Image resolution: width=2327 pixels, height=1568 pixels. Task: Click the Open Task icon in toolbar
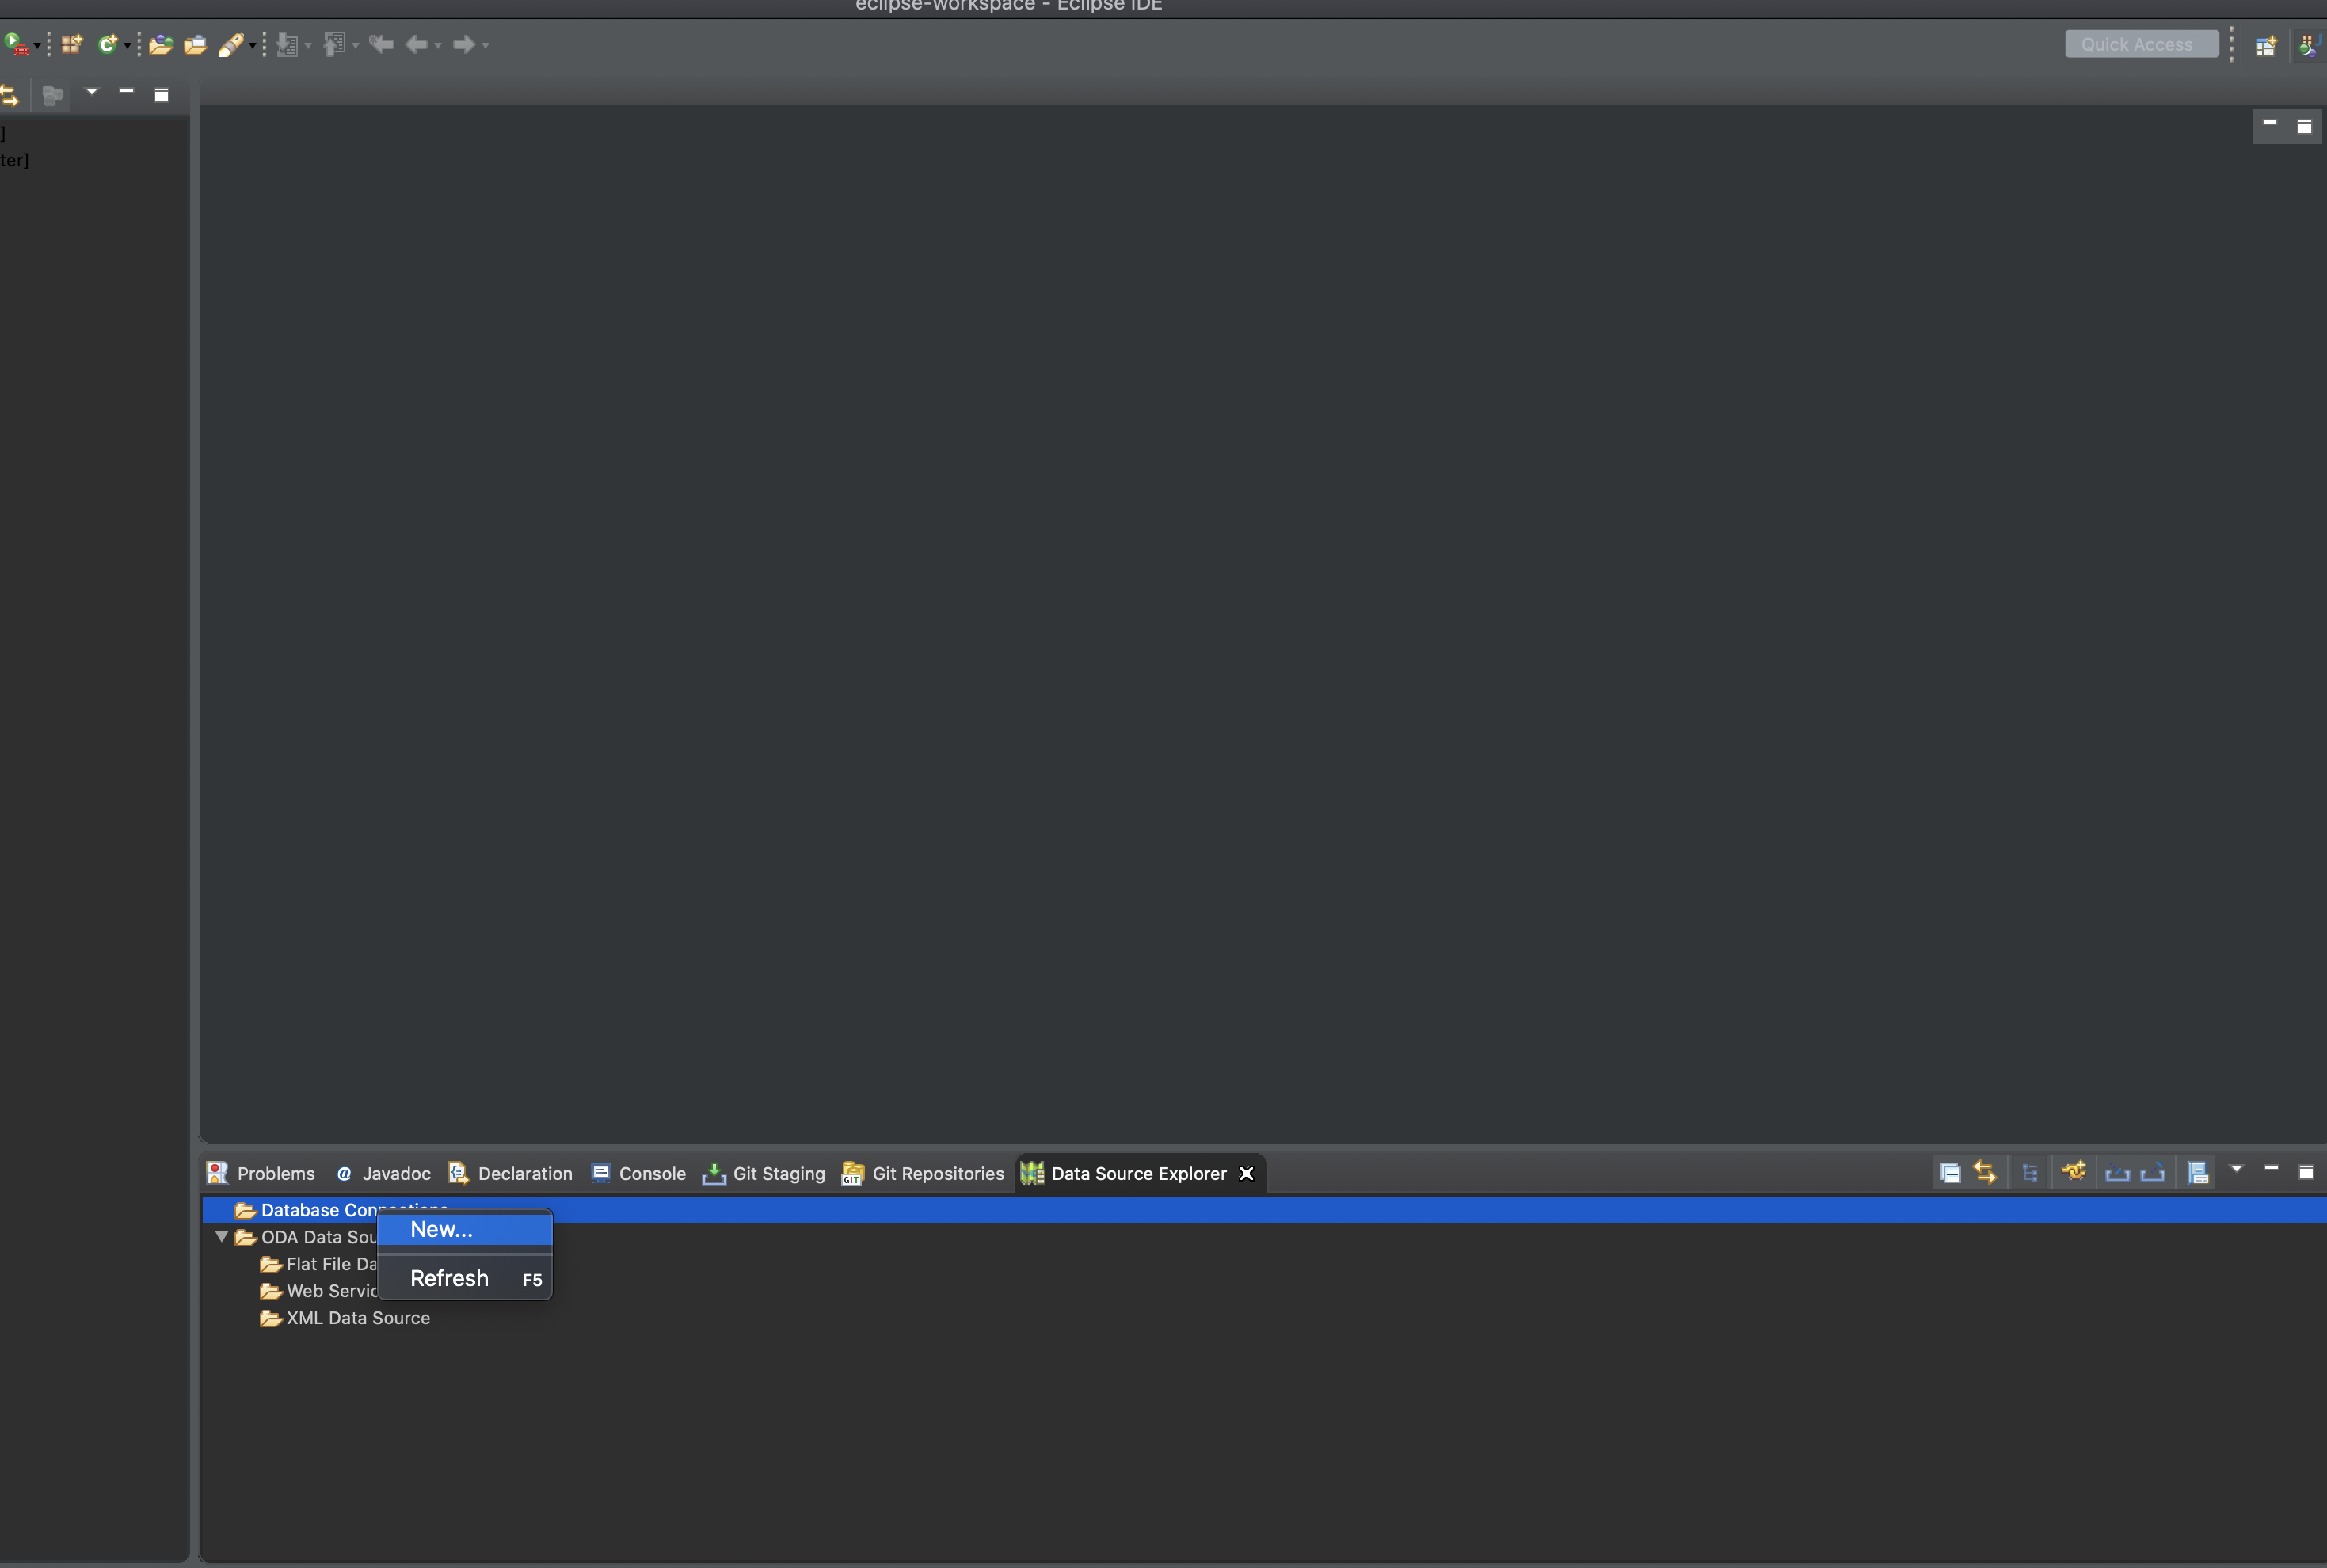tap(195, 44)
